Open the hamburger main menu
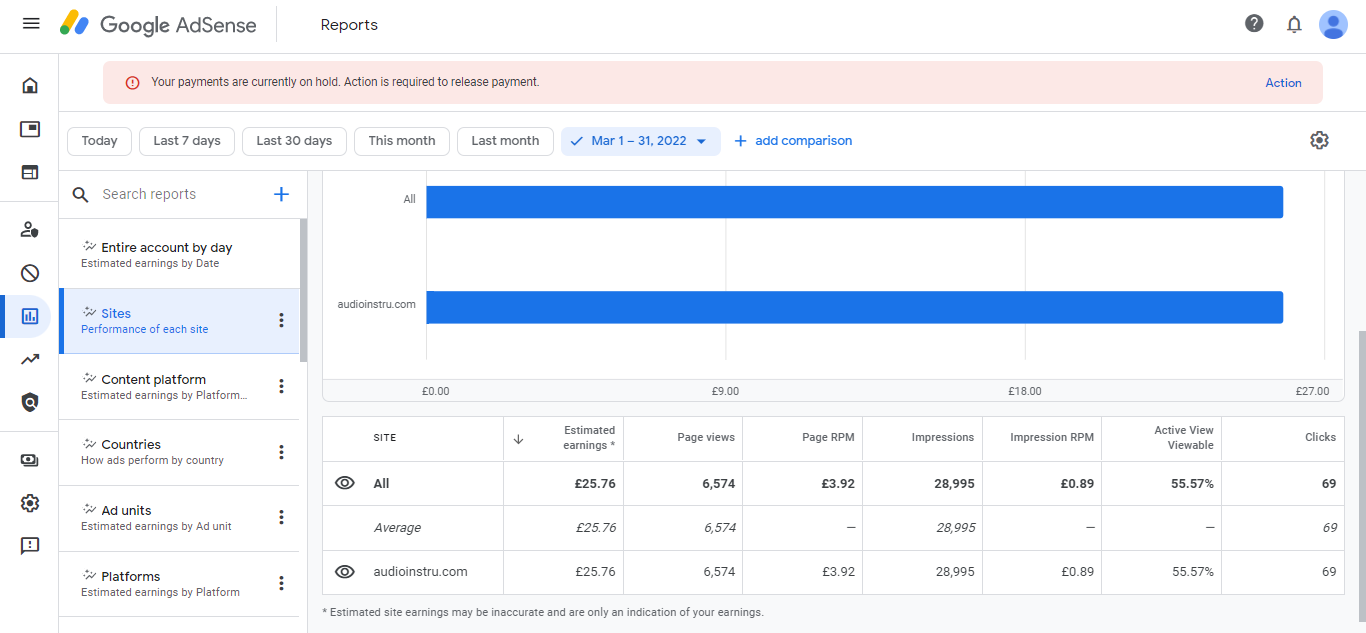The height and width of the screenshot is (633, 1366). pos(31,23)
